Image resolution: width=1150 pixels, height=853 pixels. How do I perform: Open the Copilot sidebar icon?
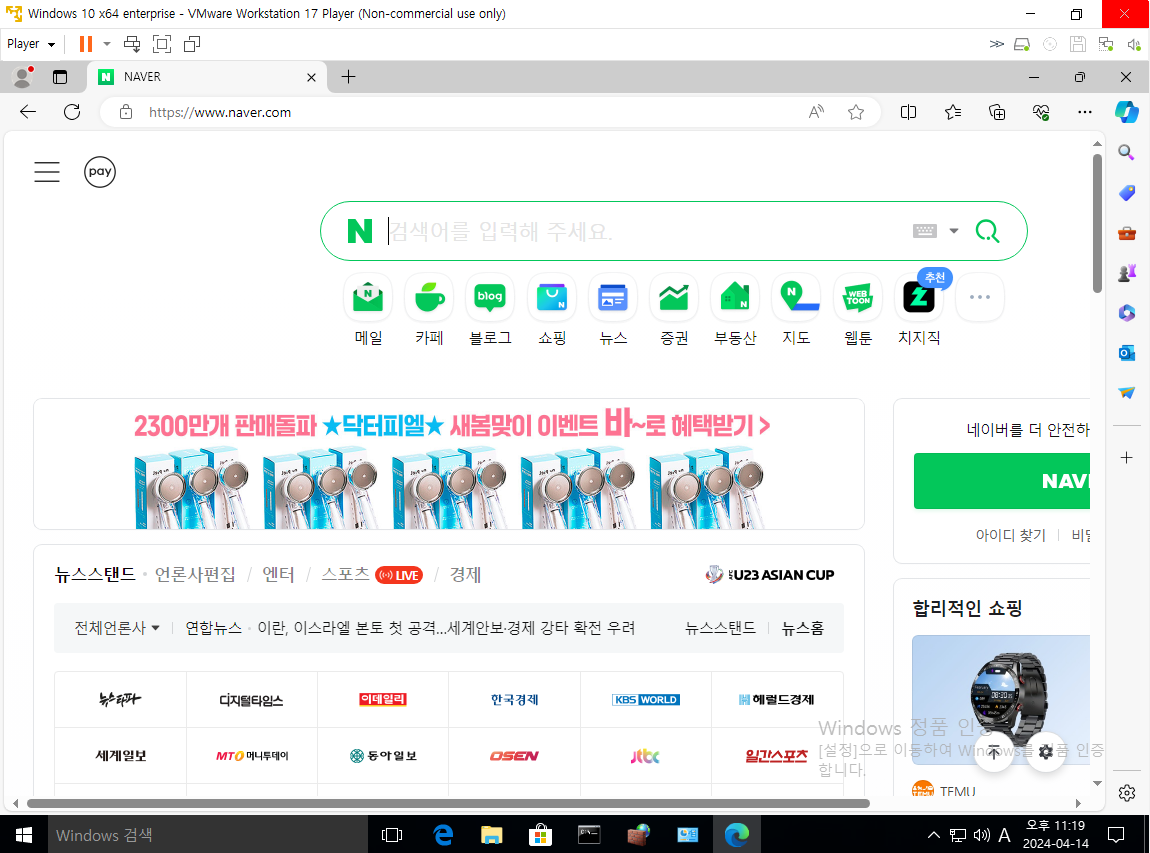click(1127, 112)
